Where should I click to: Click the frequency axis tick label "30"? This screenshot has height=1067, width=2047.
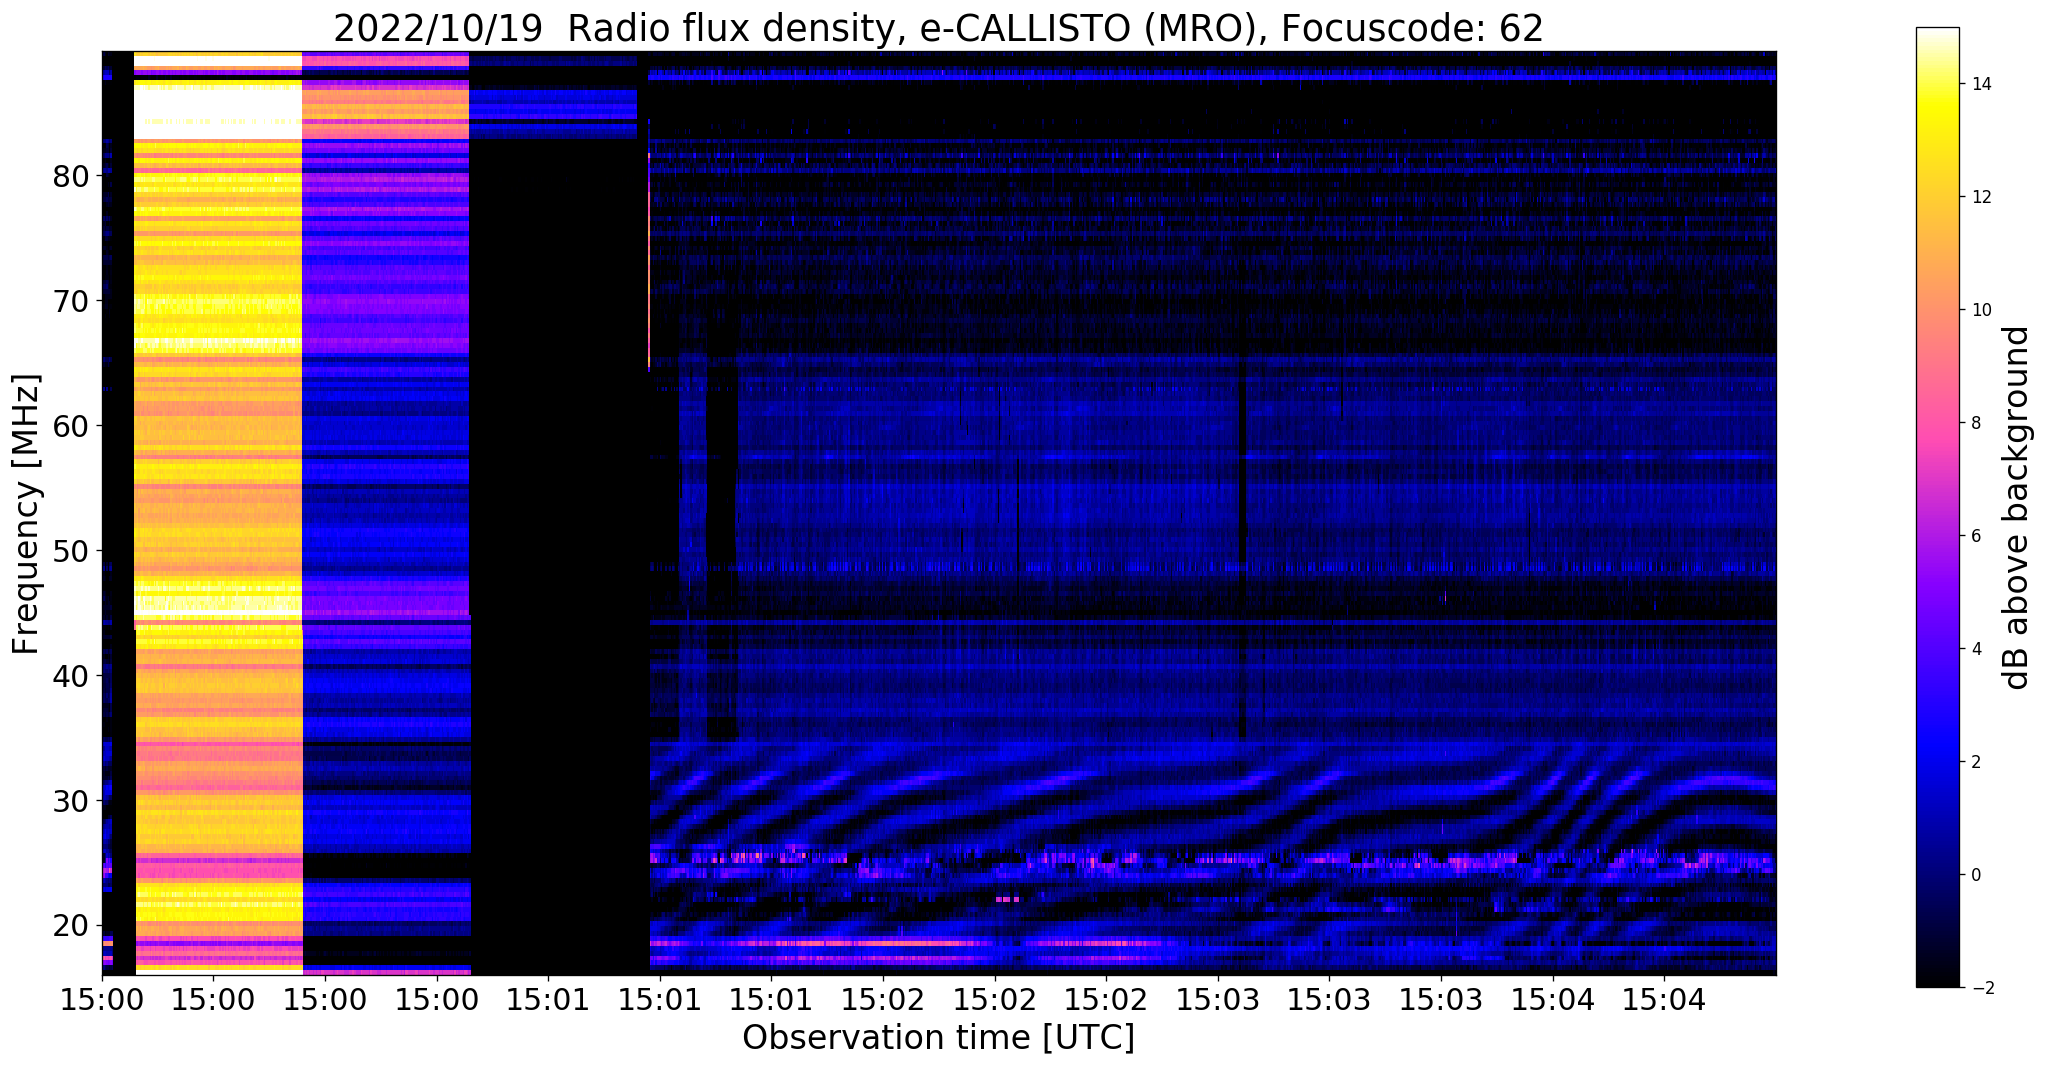click(x=71, y=801)
